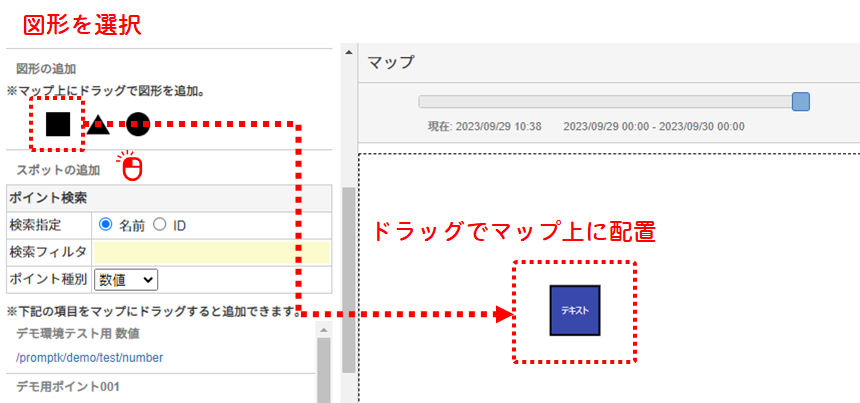Open the /promptk/demo/test/number link
Image resolution: width=860 pixels, height=403 pixels.
point(89,357)
